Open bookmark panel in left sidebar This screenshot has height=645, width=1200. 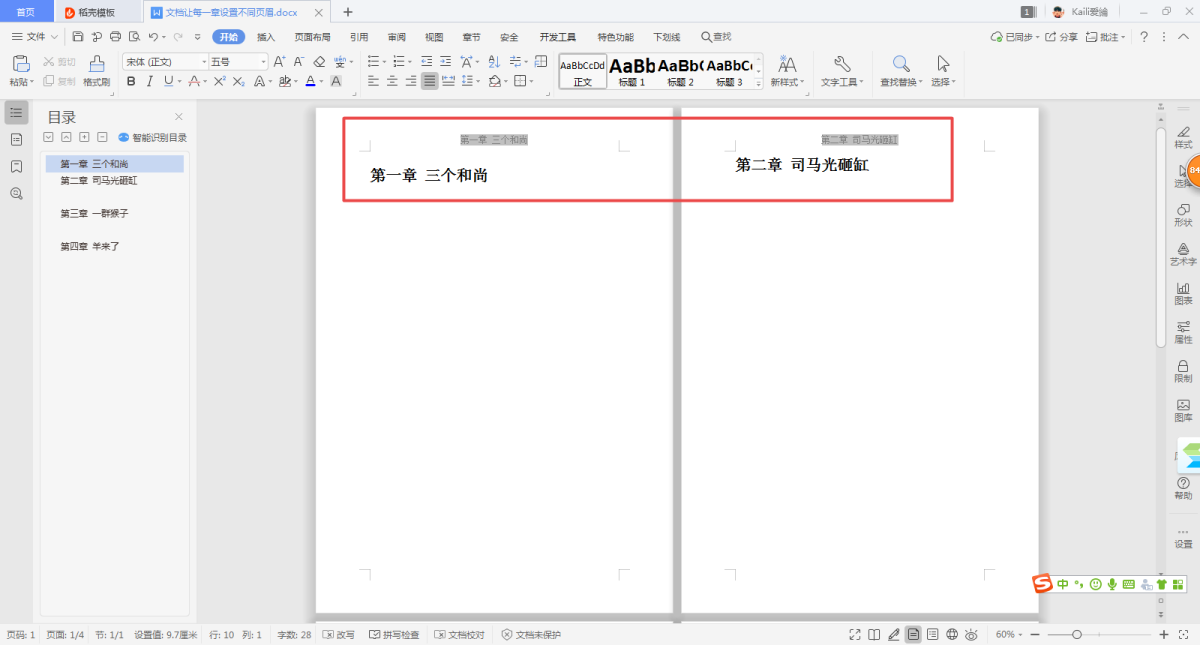click(16, 166)
